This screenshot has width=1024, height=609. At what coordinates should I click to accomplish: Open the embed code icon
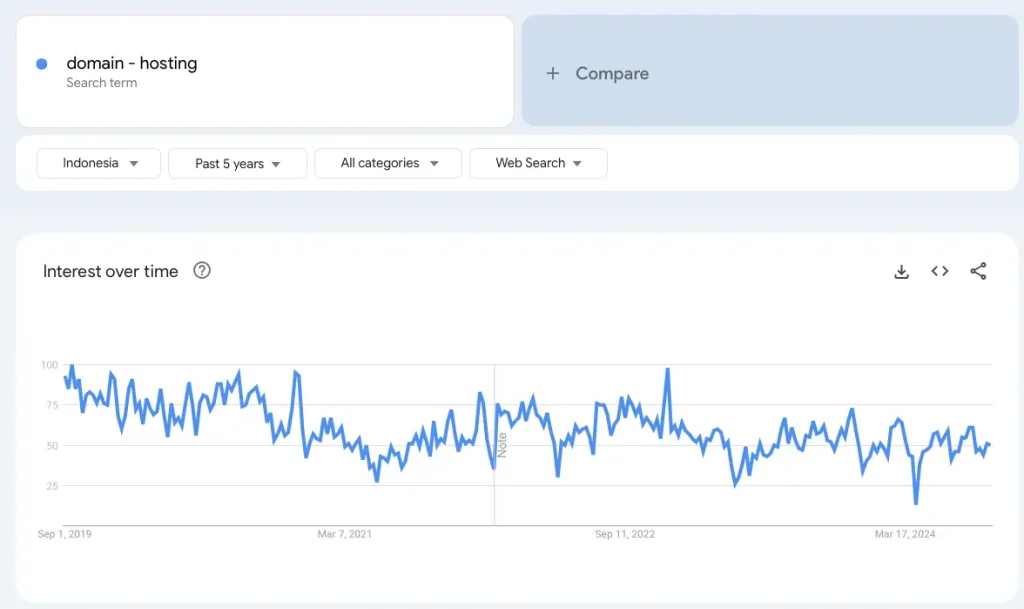(x=940, y=271)
